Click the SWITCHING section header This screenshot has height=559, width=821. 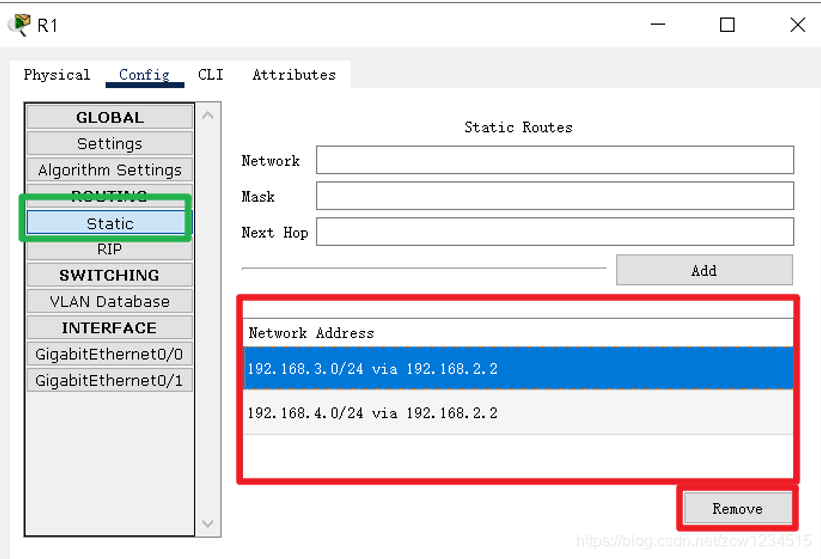point(110,275)
